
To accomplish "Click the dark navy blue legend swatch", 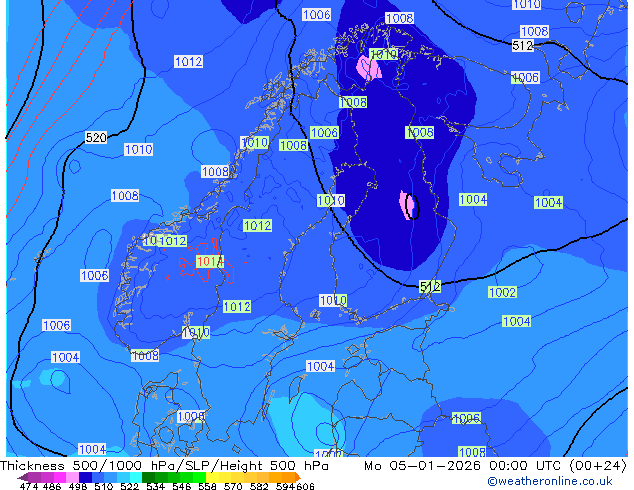I will (85, 477).
